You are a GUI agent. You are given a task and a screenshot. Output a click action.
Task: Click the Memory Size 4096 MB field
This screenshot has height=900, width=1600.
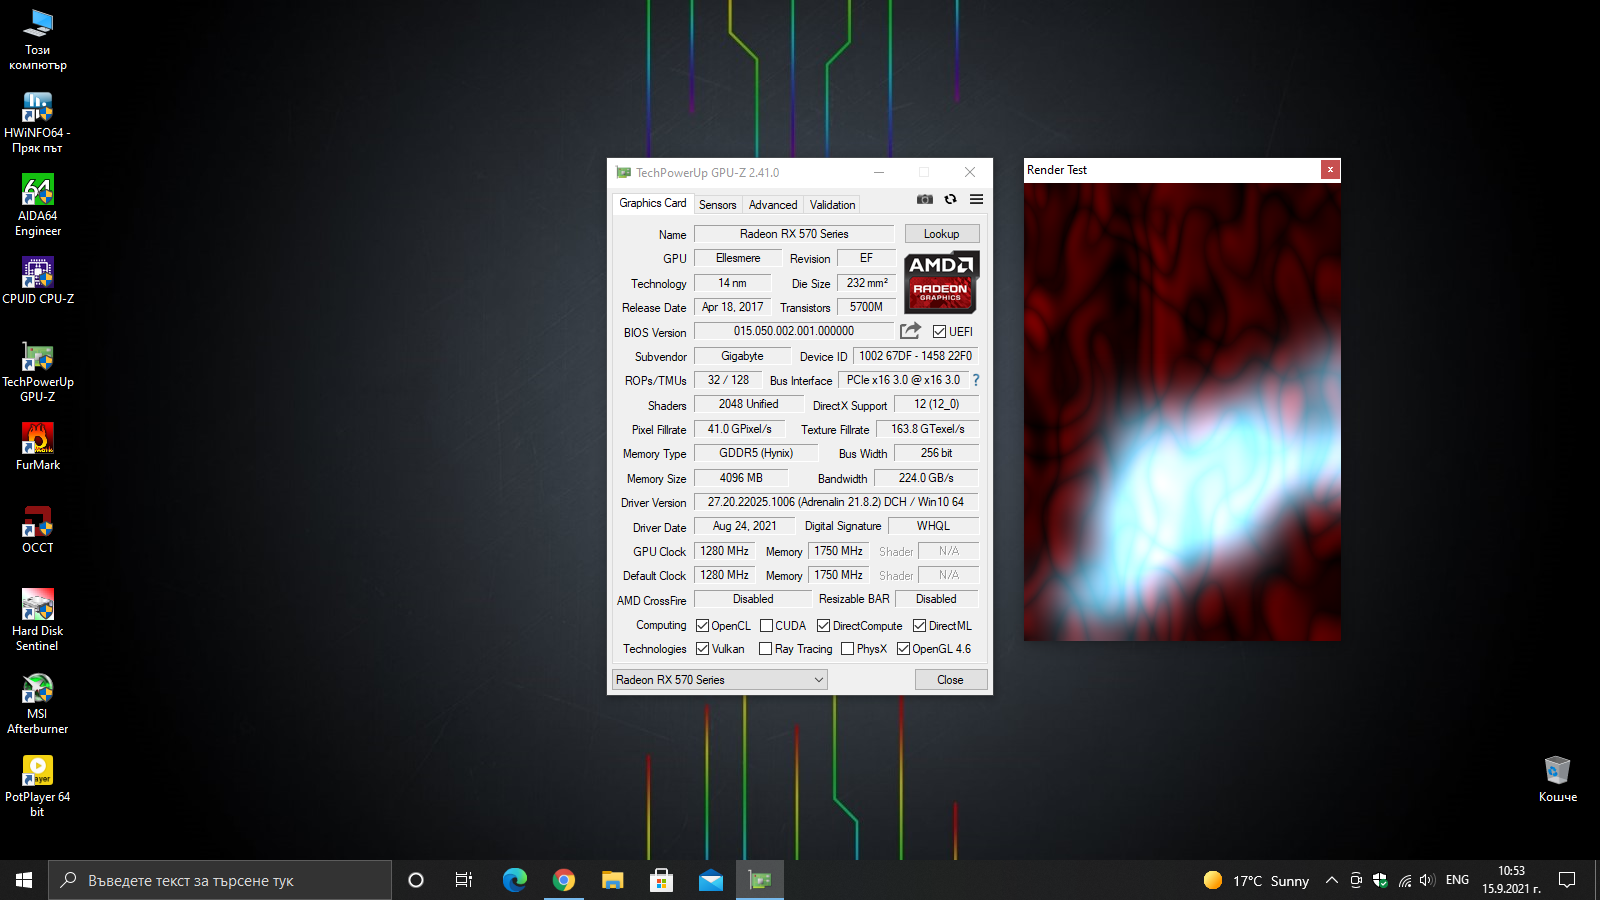pyautogui.click(x=741, y=478)
